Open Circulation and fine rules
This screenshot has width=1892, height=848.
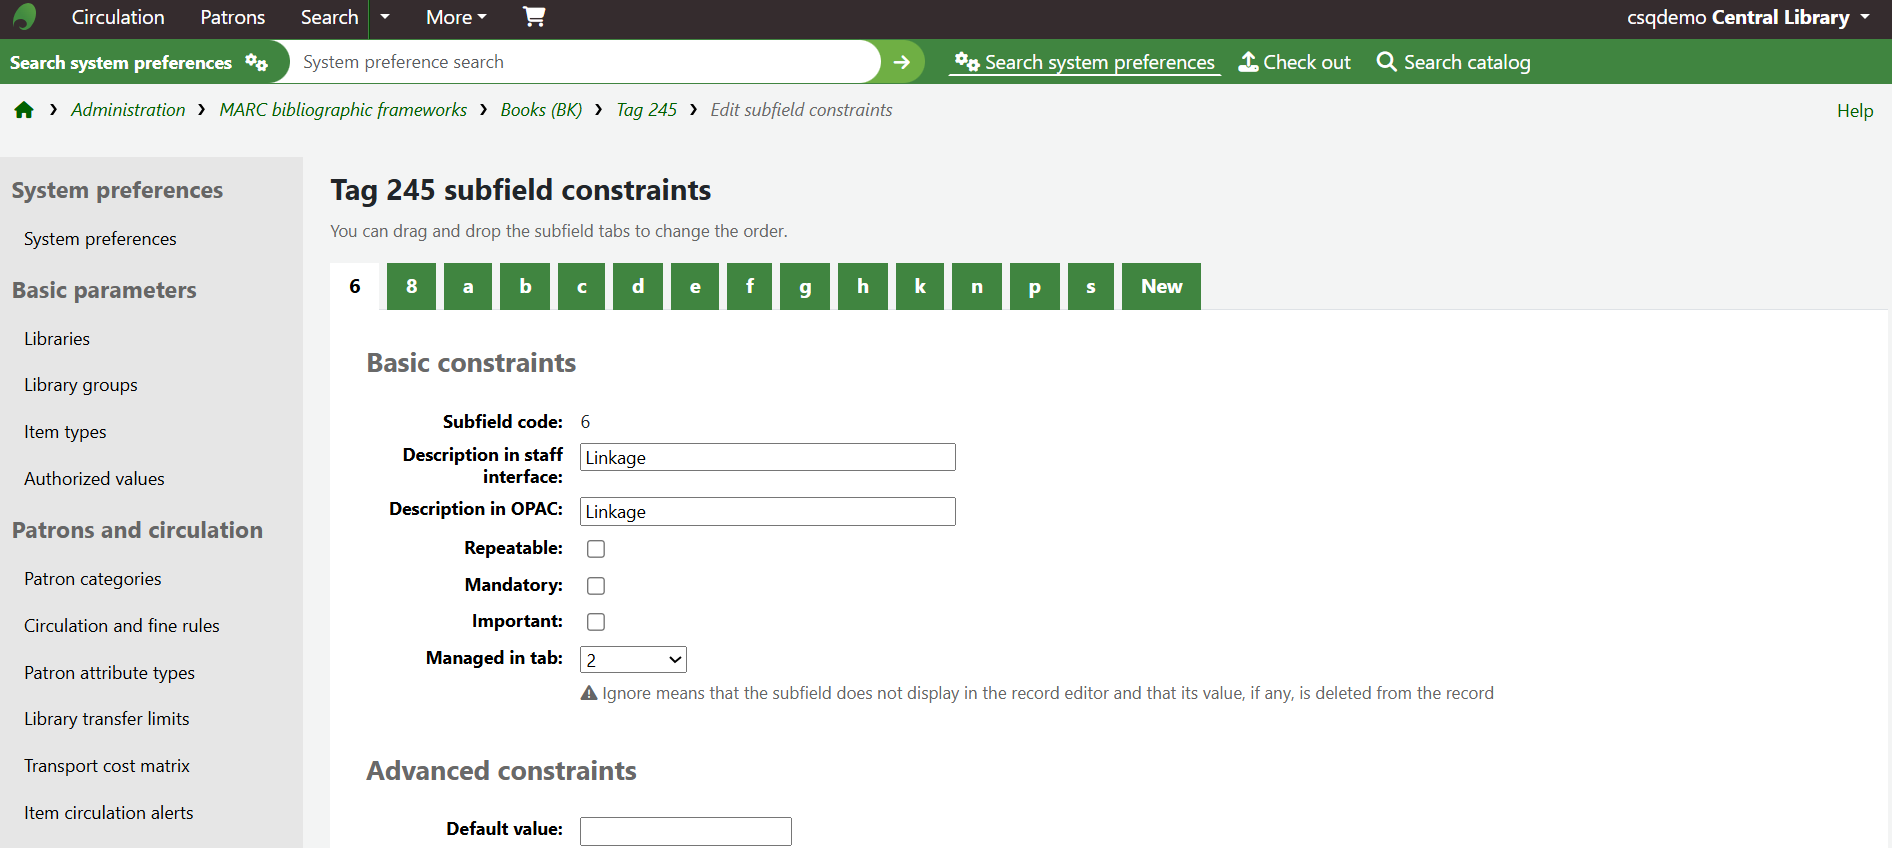click(122, 626)
